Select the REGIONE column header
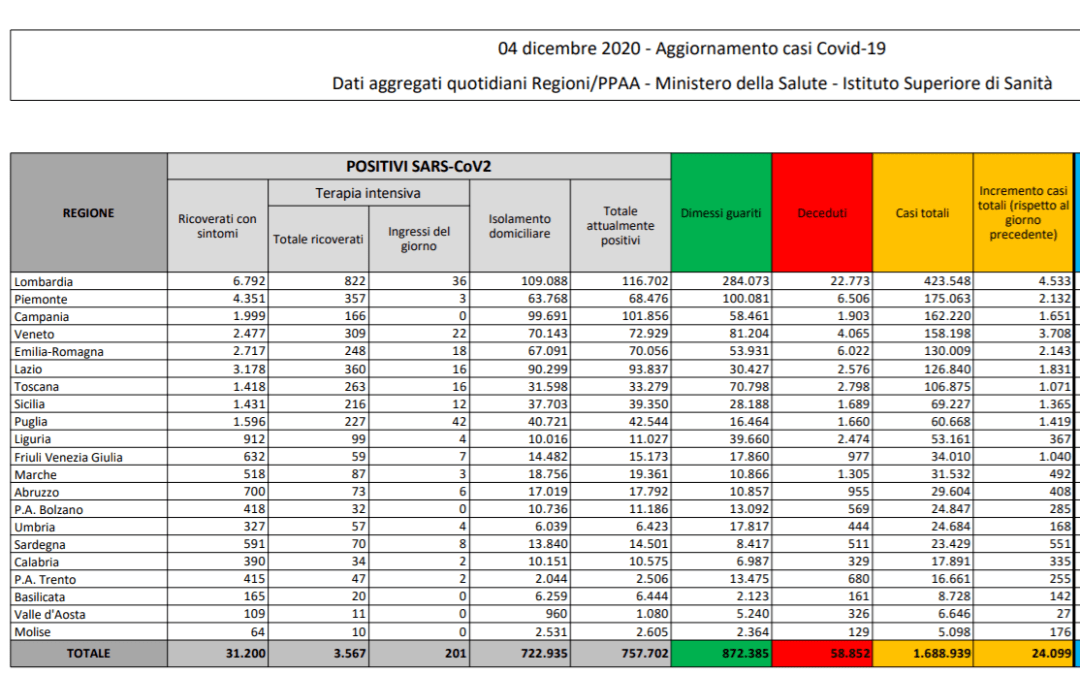This screenshot has width=1080, height=675. click(89, 213)
